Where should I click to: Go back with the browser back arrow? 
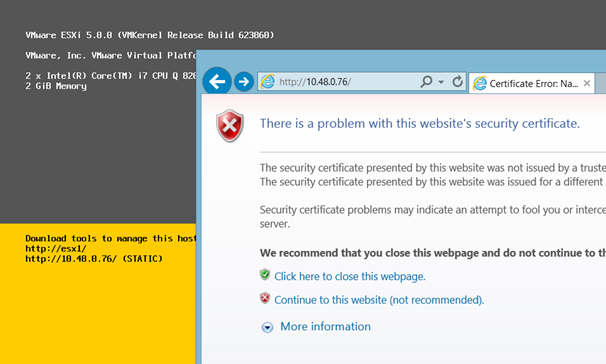pos(217,81)
